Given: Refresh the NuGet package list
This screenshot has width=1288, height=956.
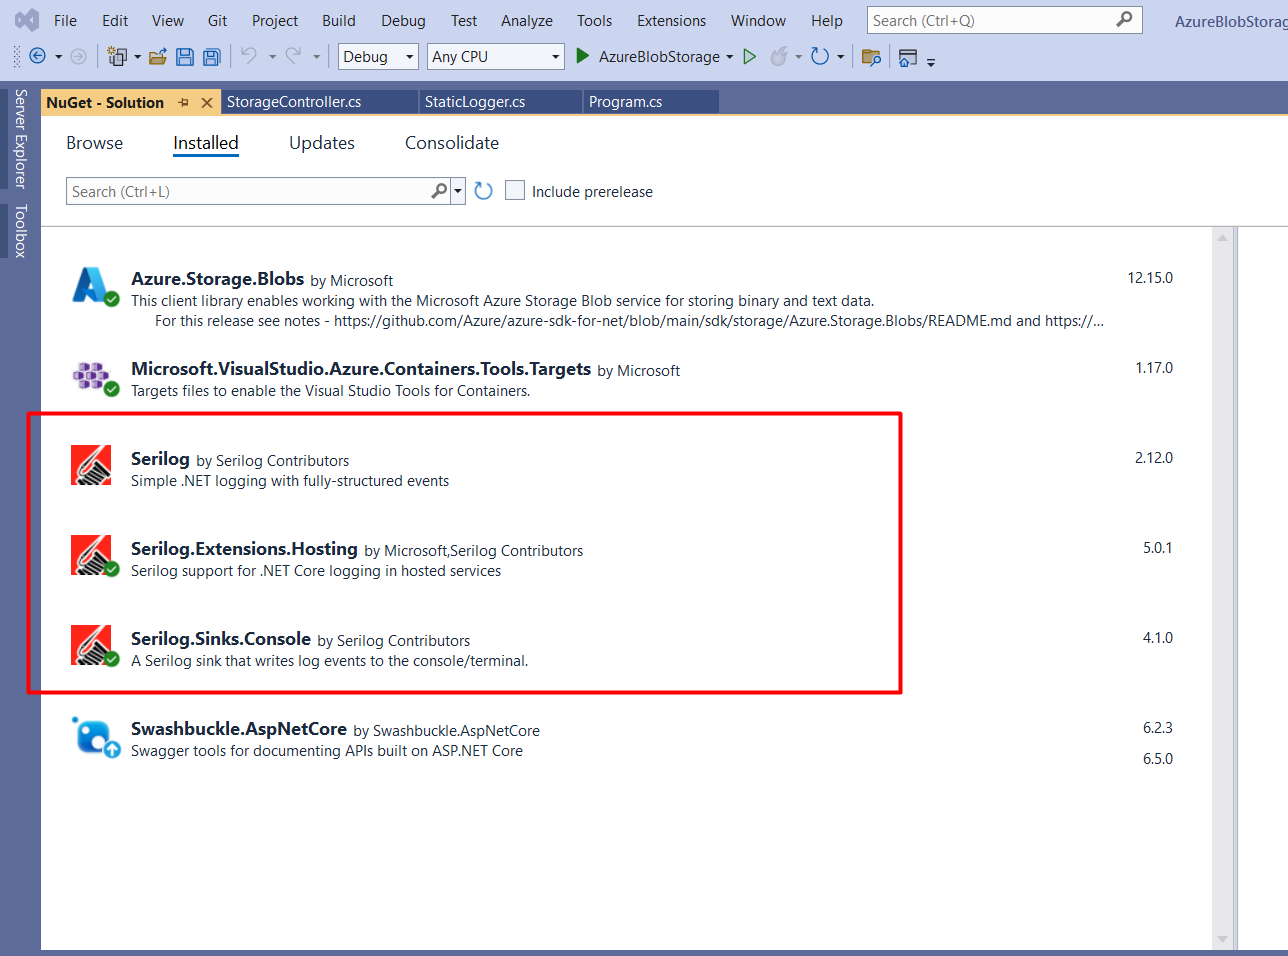Looking at the screenshot, I should 484,191.
